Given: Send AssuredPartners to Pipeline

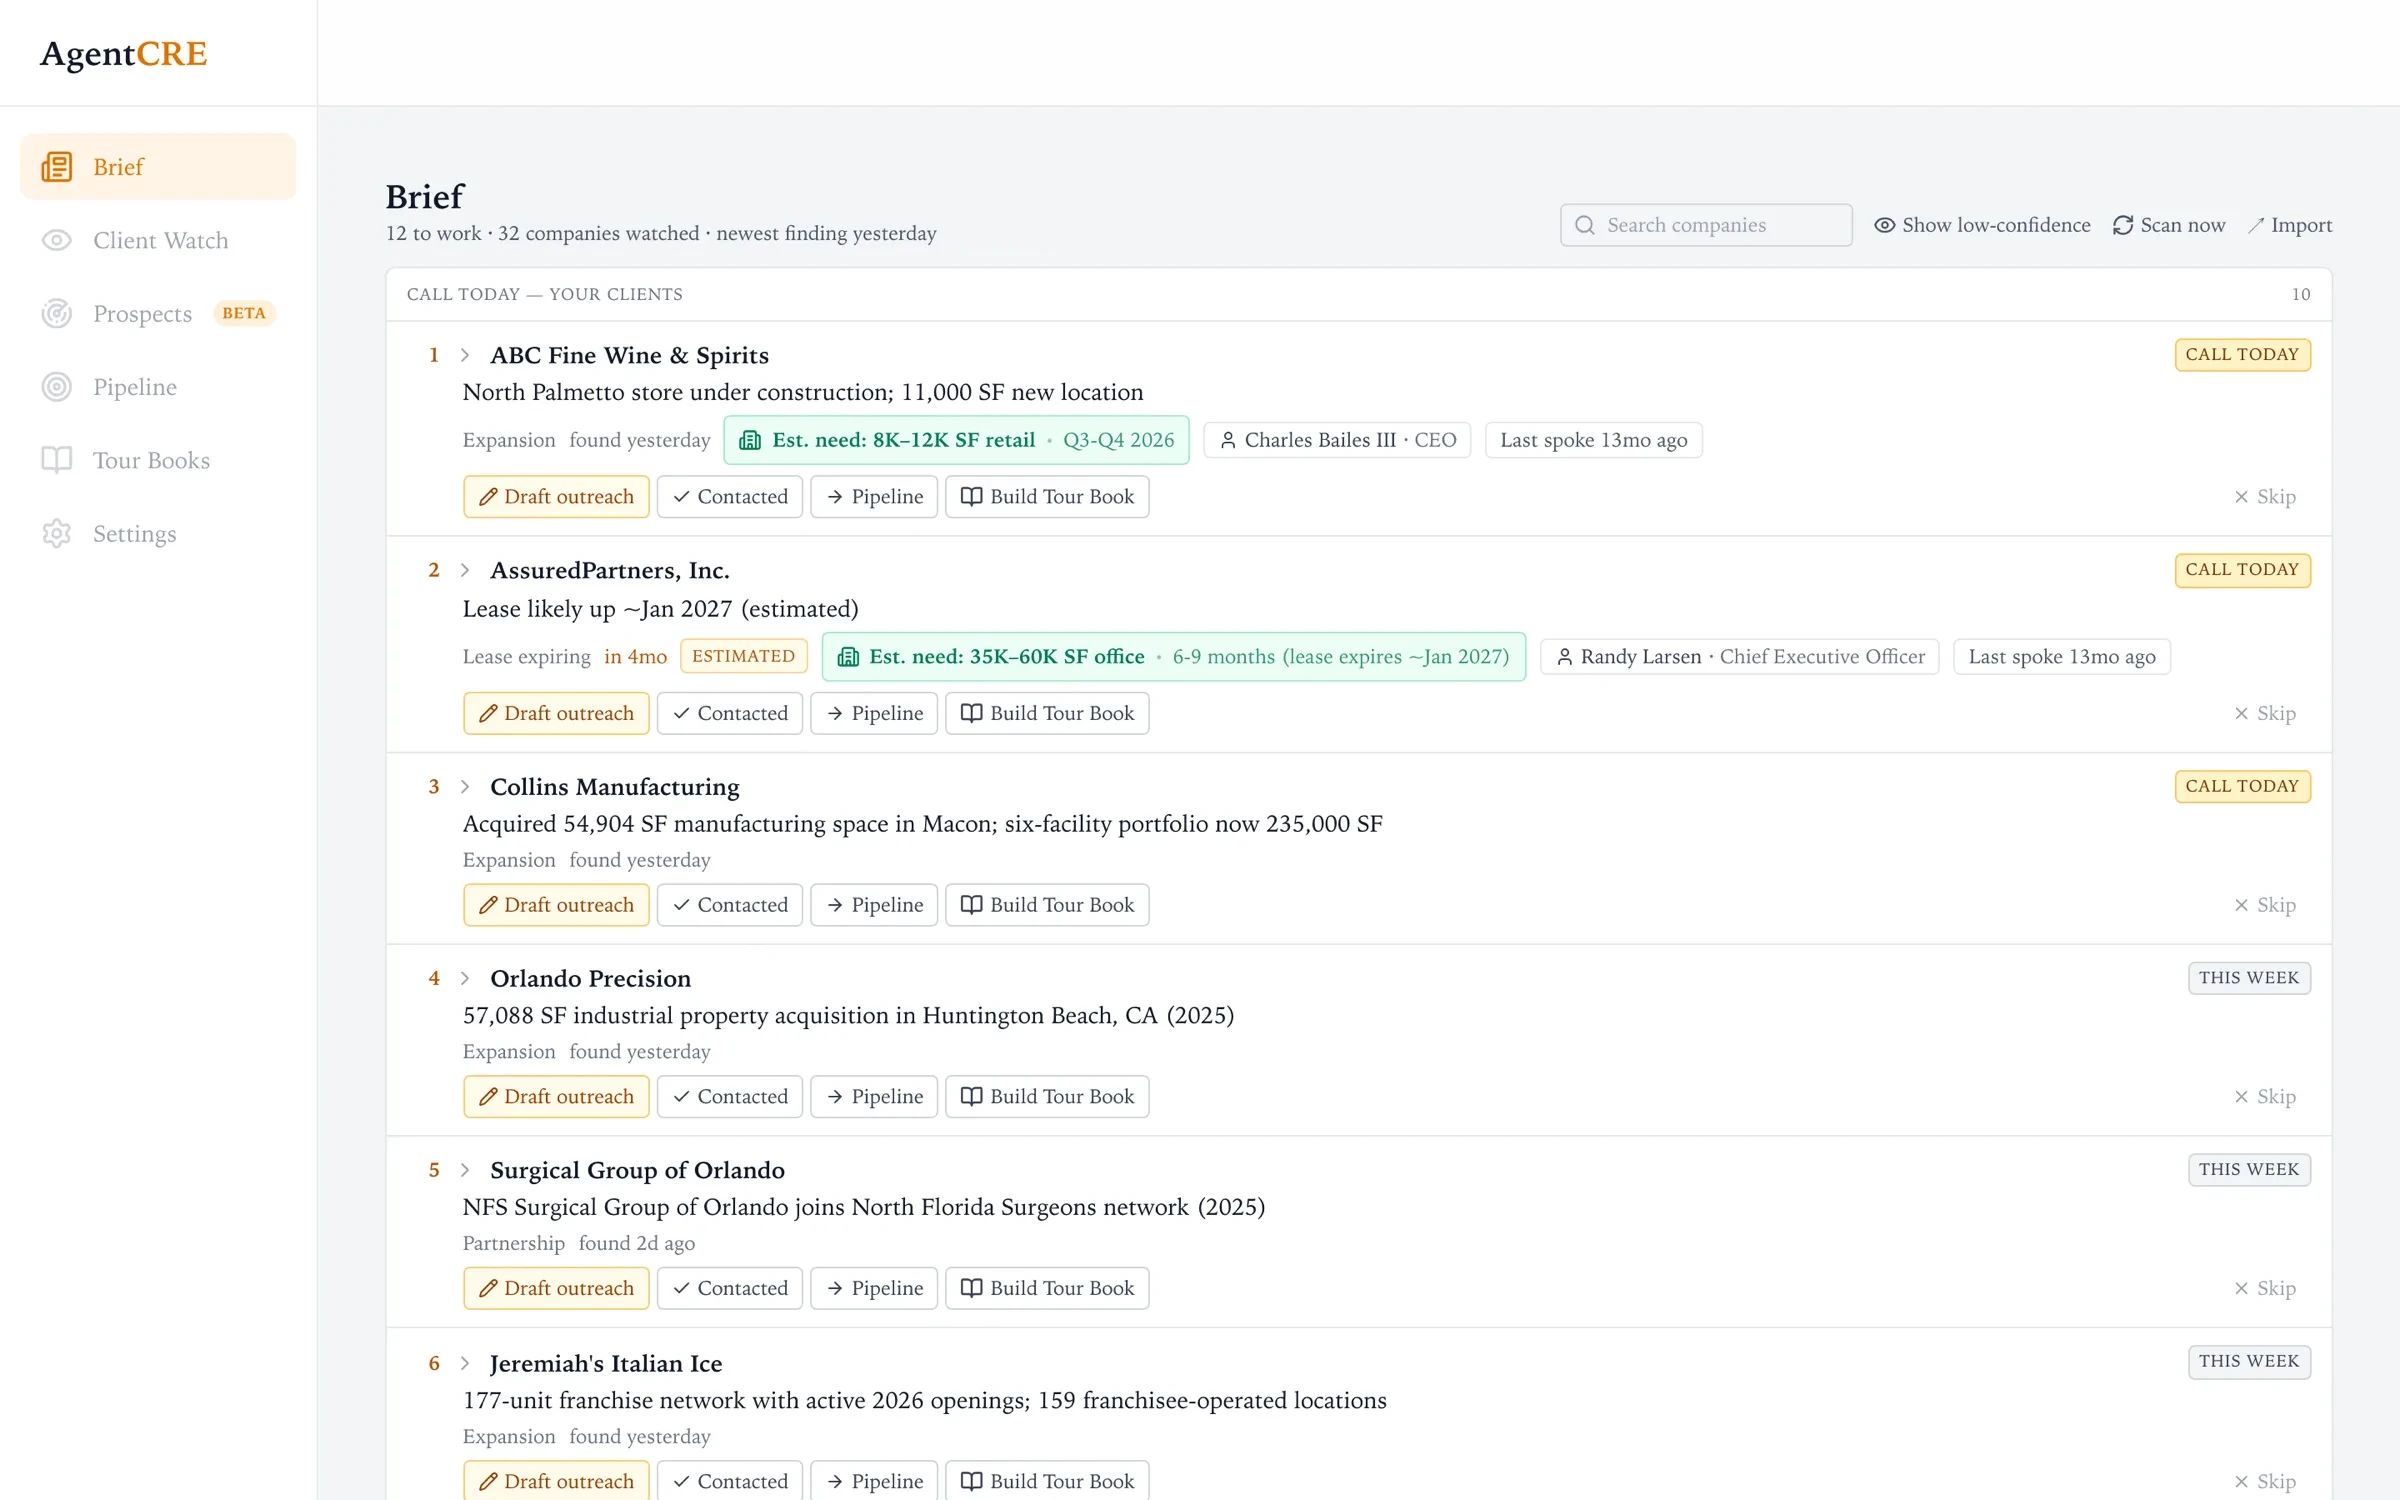Looking at the screenshot, I should pos(874,713).
